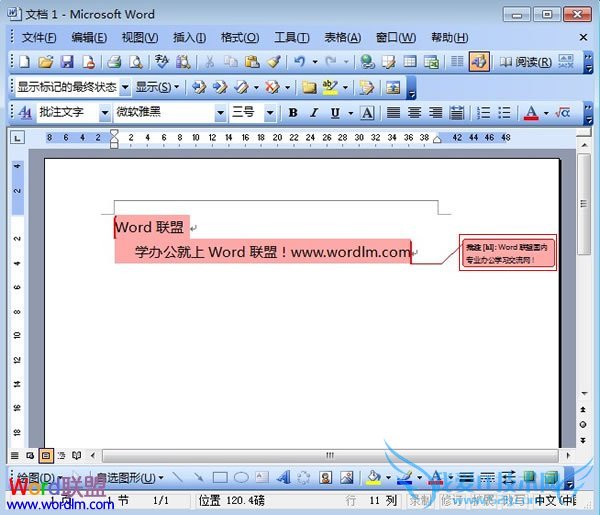Click the Columns icon

[x=457, y=61]
